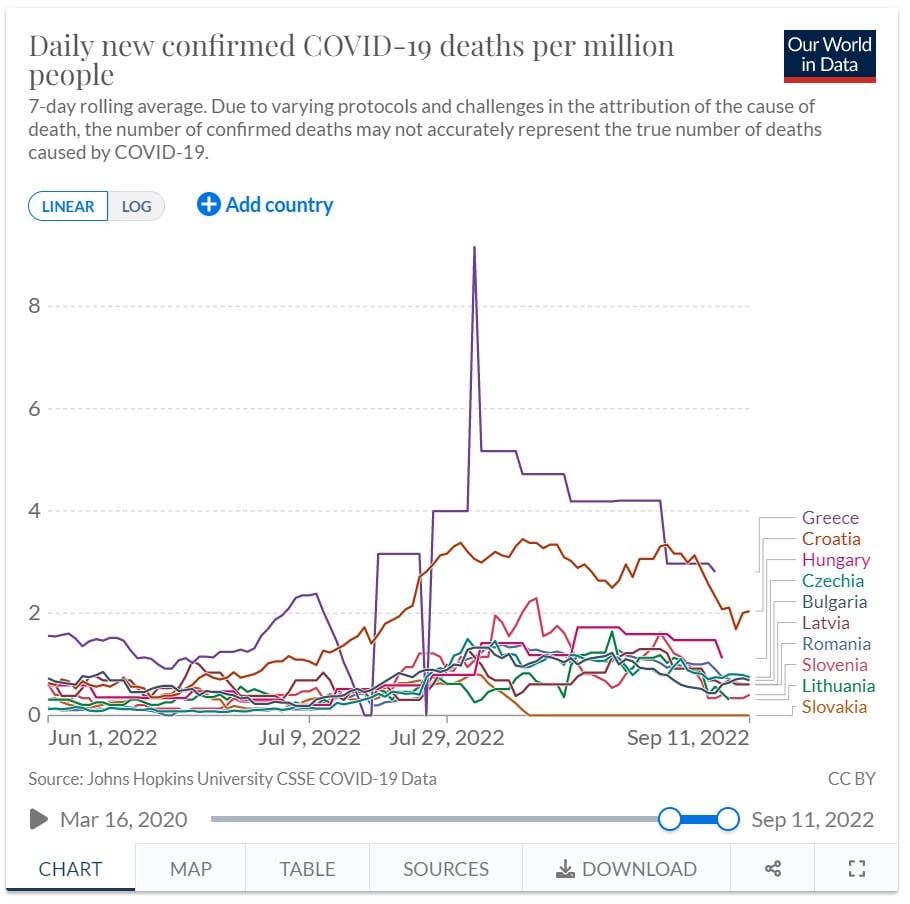Image resolution: width=910 pixels, height=904 pixels.
Task: Click the share icon
Action: pos(773,868)
